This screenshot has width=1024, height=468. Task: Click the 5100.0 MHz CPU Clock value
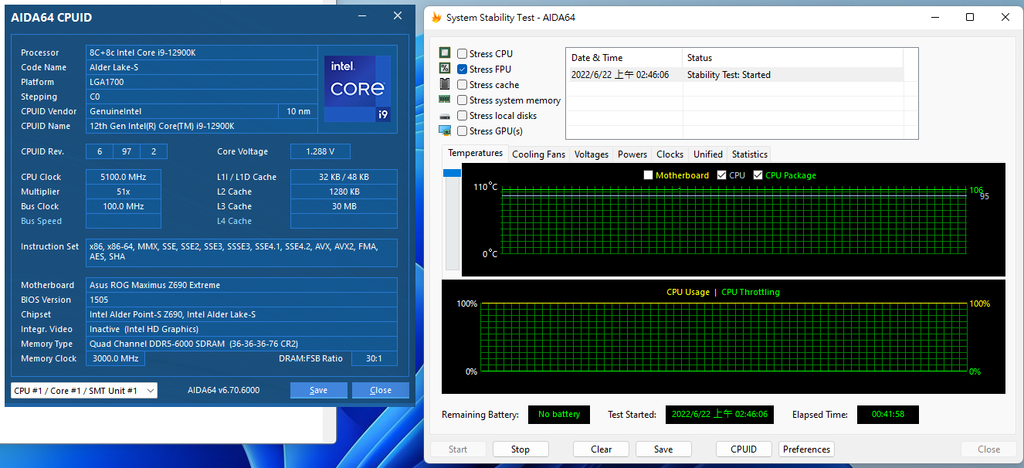(123, 177)
